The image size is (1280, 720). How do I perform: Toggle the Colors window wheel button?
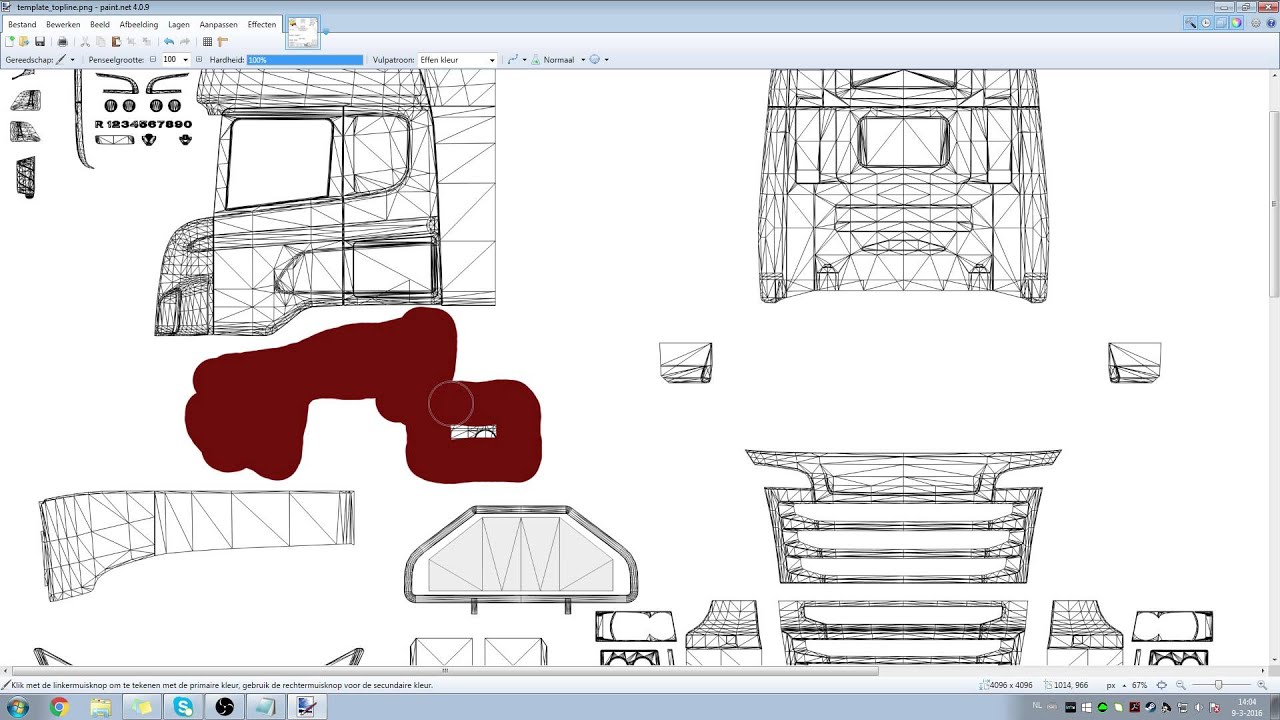[x=1236, y=23]
